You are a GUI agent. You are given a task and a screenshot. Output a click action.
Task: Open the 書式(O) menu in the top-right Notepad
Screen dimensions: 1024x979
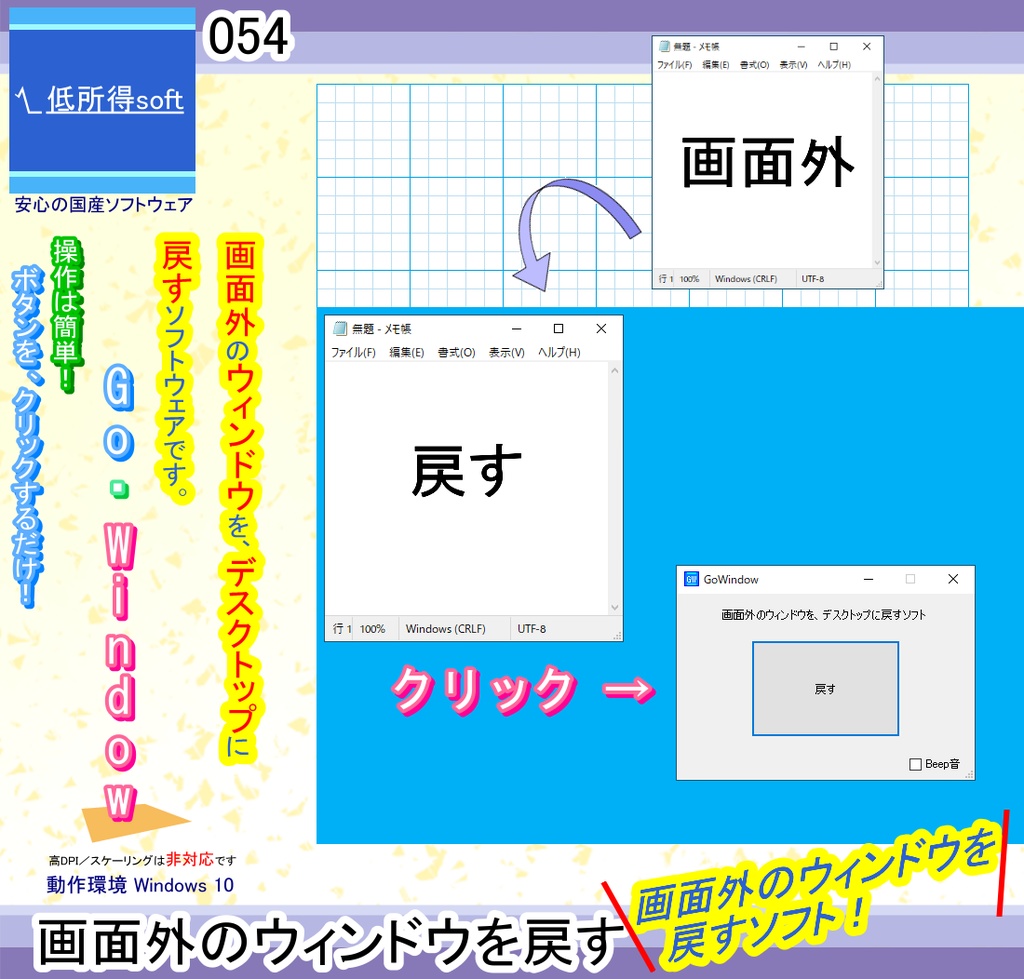coord(756,63)
